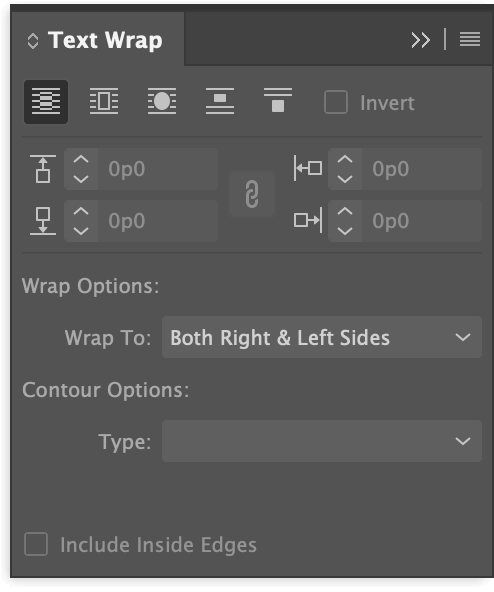The width and height of the screenshot is (494, 592).
Task: Select the Text Wrap panel tab
Action: [97, 40]
